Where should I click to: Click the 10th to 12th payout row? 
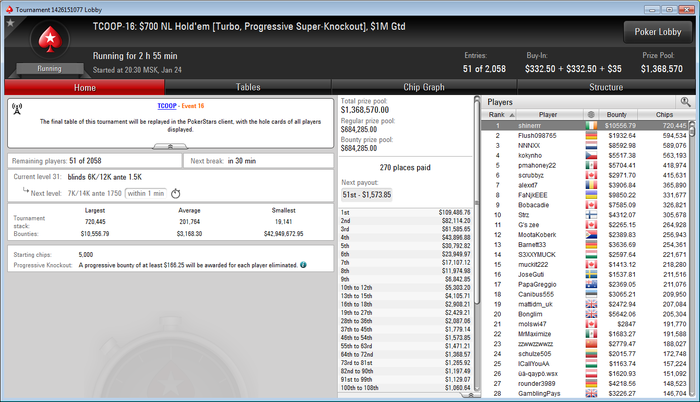click(405, 288)
